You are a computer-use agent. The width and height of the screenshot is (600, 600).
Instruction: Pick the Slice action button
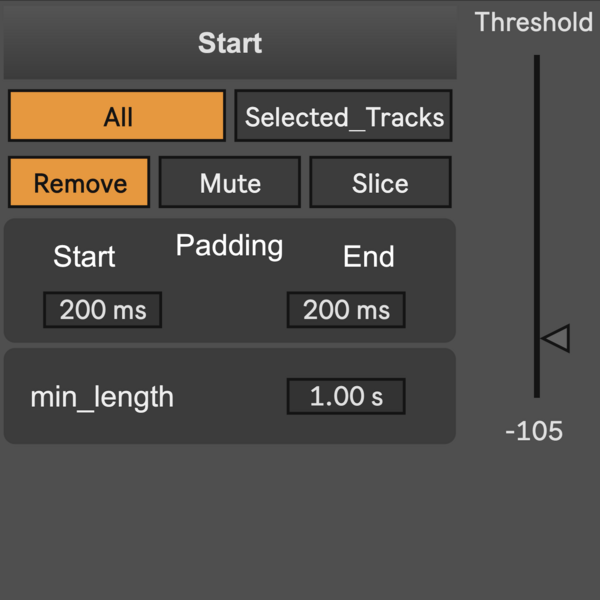coord(380,183)
